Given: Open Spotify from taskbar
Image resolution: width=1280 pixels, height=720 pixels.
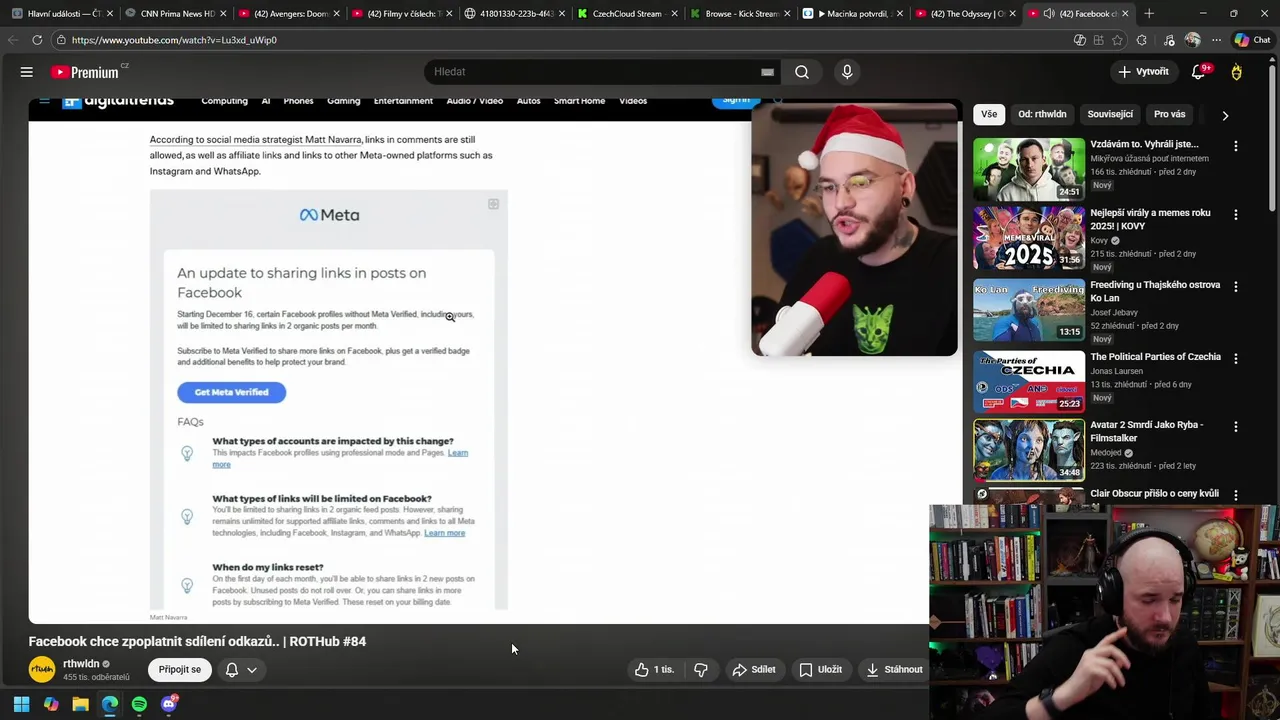Looking at the screenshot, I should [x=139, y=704].
